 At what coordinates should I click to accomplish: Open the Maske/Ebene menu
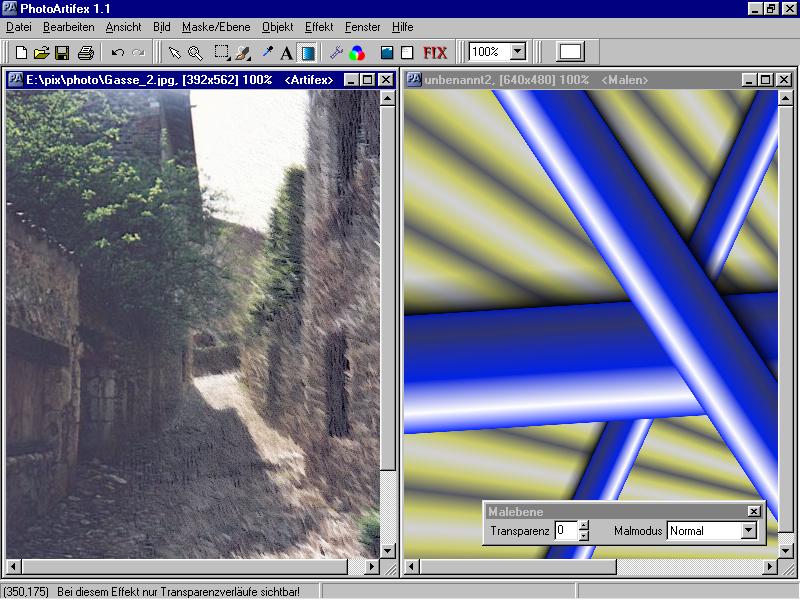(x=216, y=27)
